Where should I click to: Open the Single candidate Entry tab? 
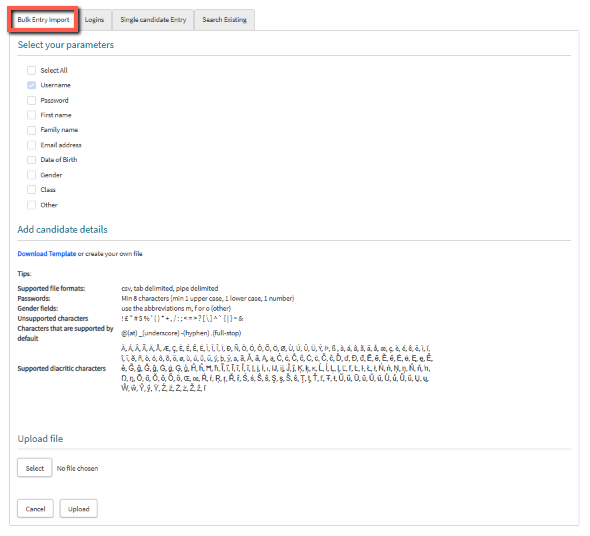pyautogui.click(x=153, y=20)
